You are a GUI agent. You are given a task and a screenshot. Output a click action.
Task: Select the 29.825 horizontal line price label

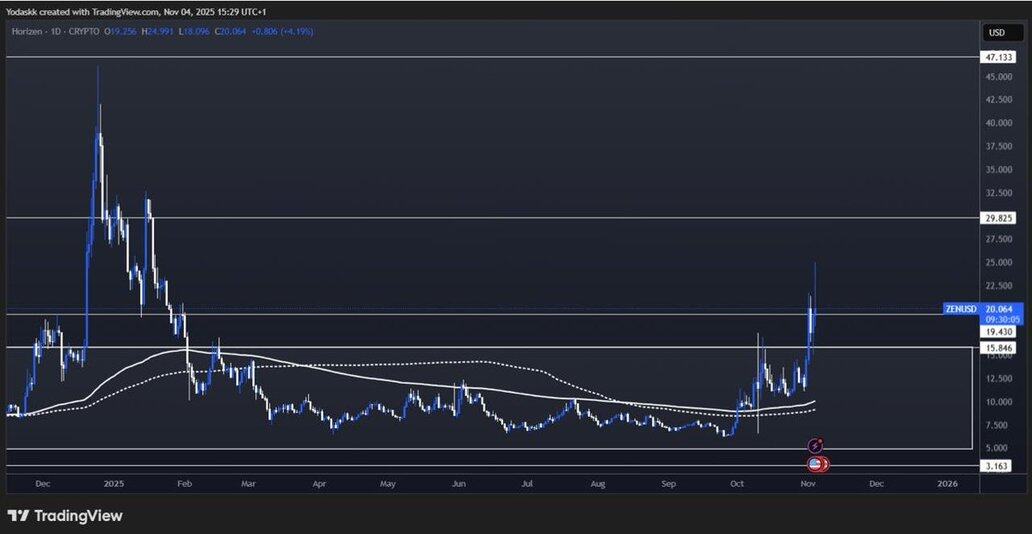pyautogui.click(x=998, y=218)
